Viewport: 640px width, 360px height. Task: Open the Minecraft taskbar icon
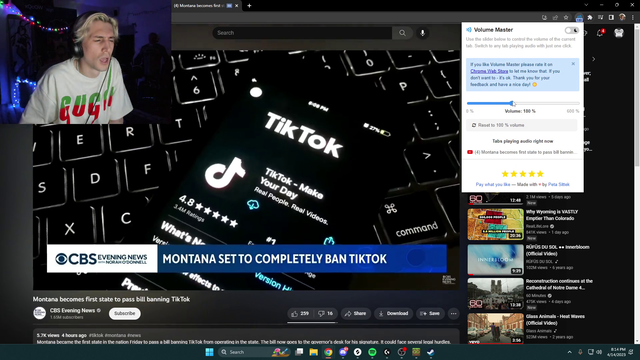point(416,352)
